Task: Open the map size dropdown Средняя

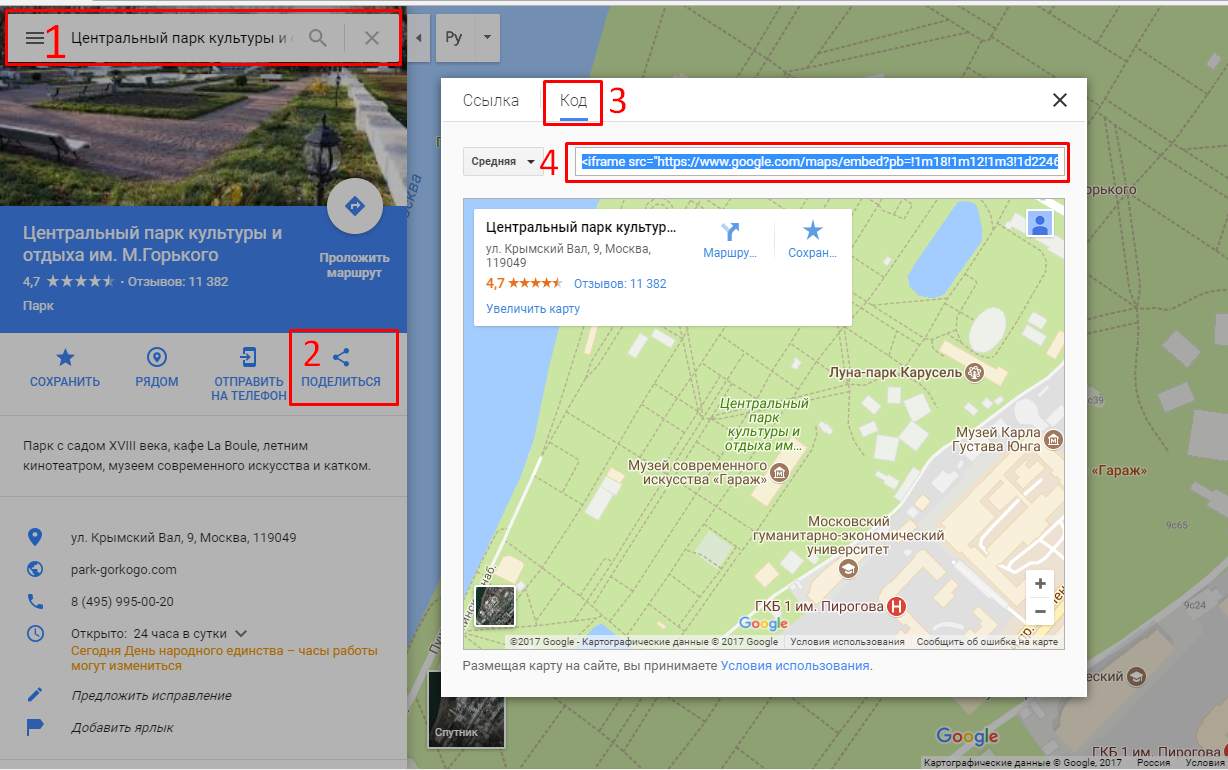Action: pos(502,162)
